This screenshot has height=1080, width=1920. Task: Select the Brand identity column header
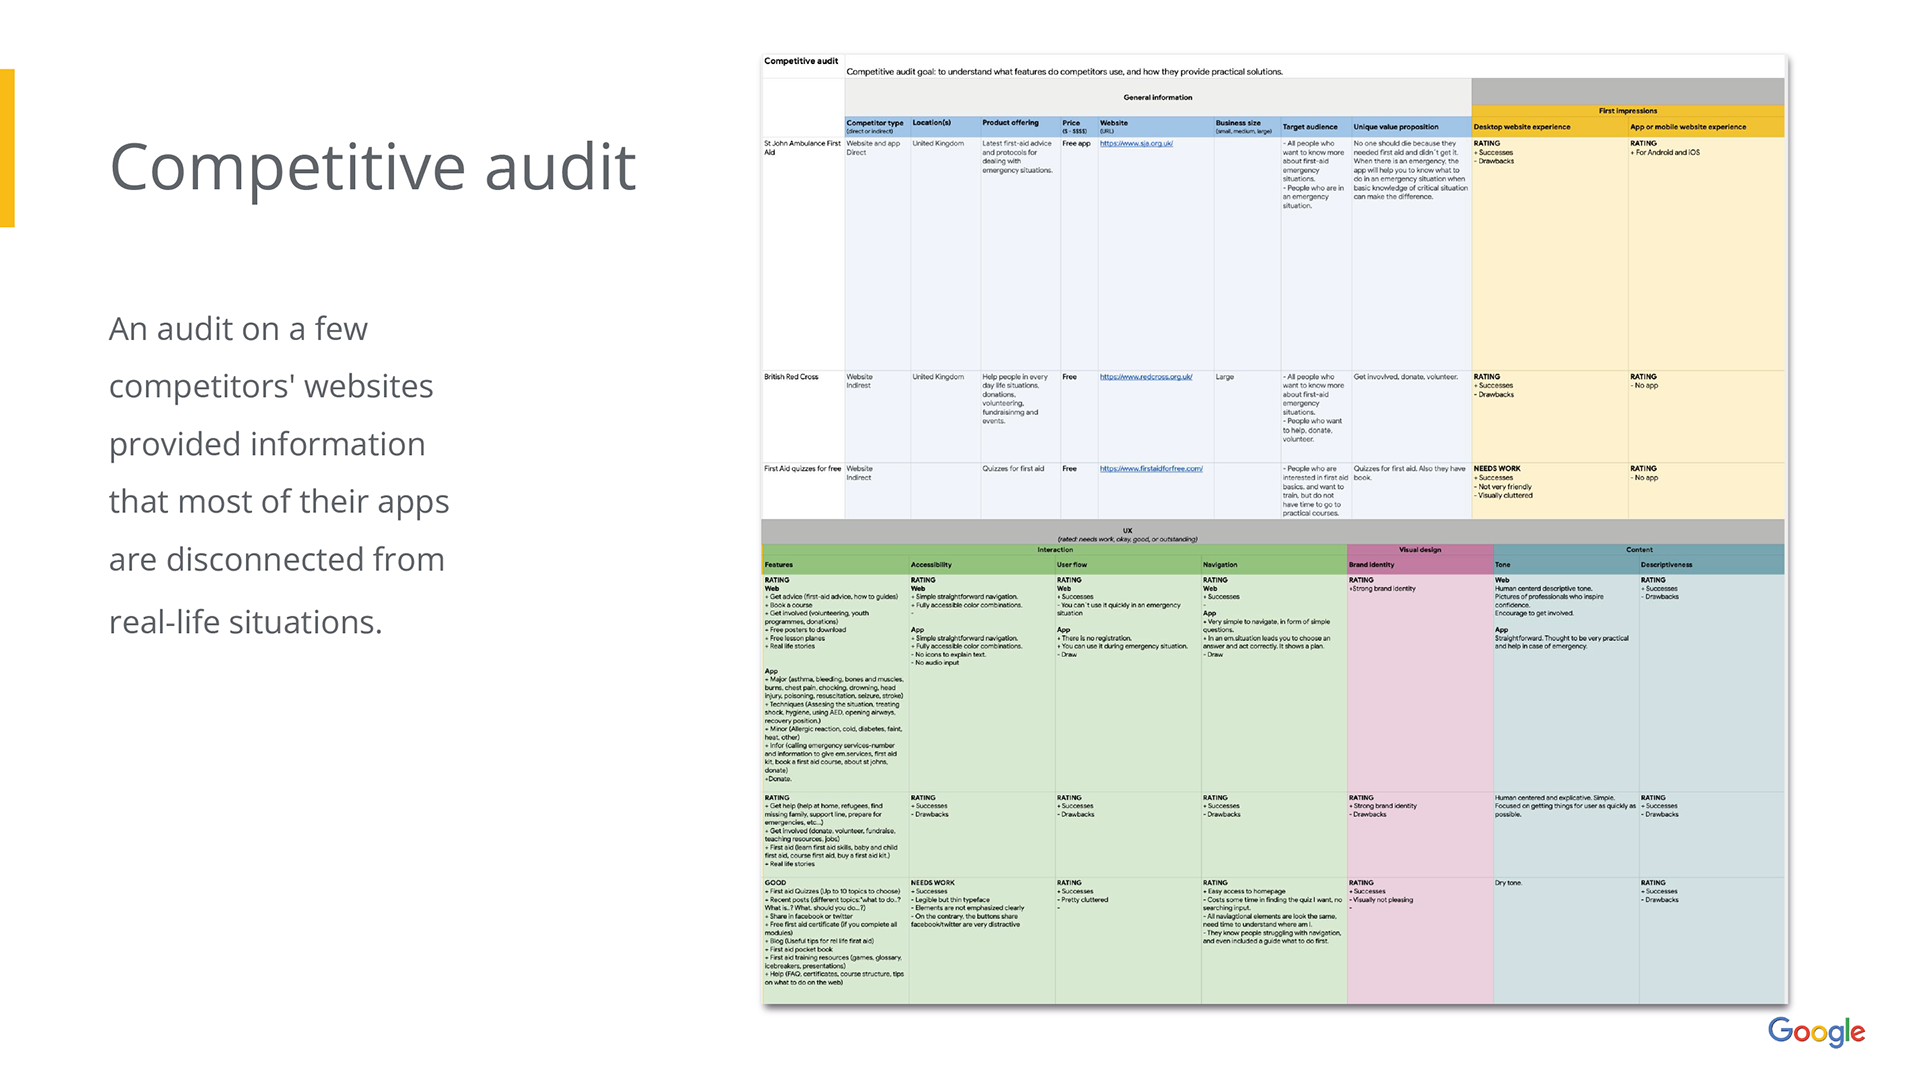point(1371,565)
